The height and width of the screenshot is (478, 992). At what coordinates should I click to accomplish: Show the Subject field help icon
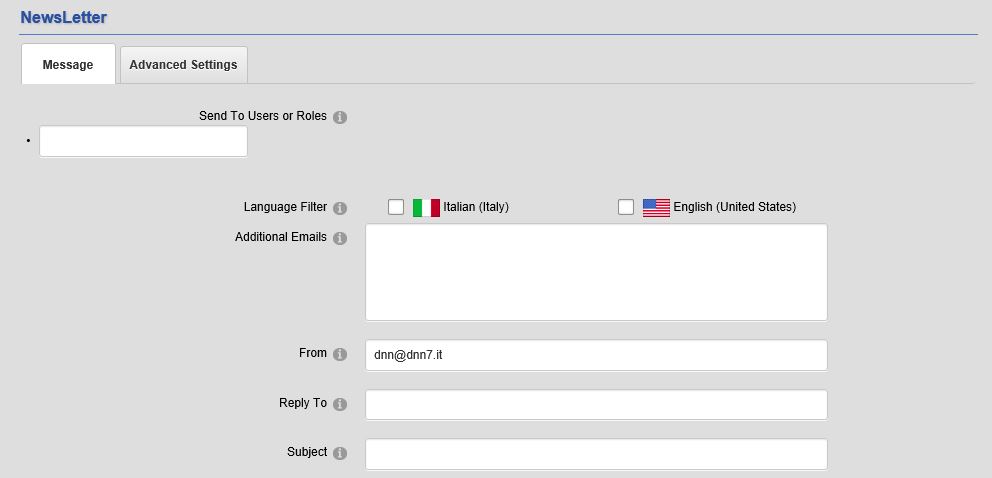(x=340, y=453)
